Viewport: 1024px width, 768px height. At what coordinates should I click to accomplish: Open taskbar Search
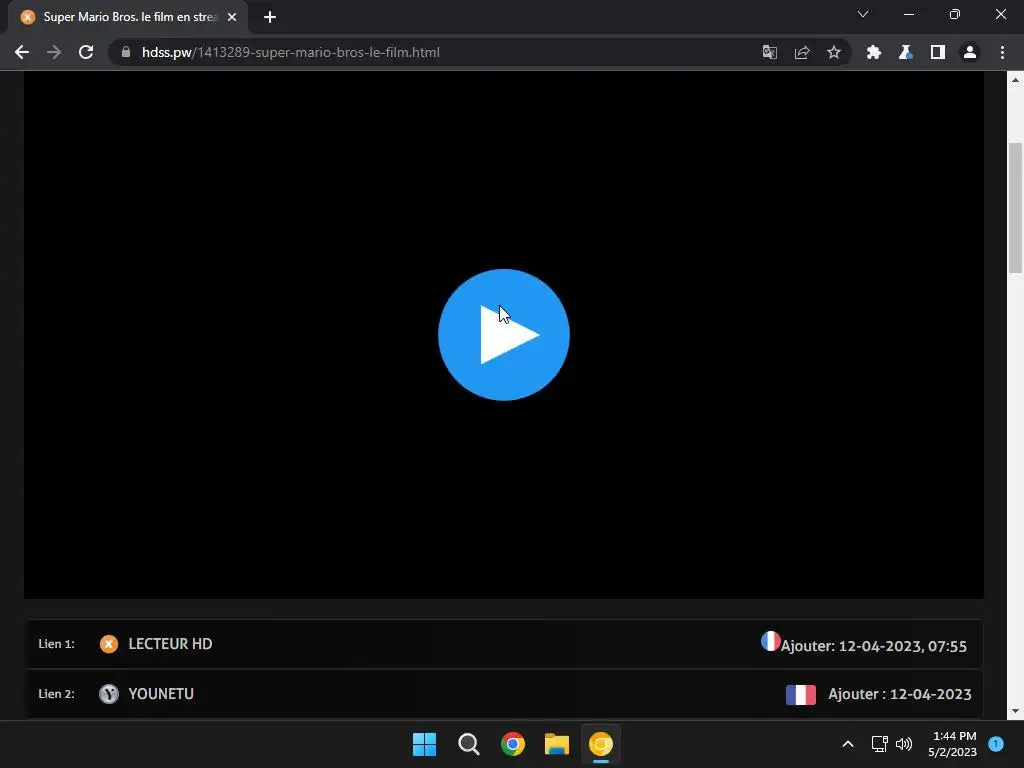click(x=468, y=744)
